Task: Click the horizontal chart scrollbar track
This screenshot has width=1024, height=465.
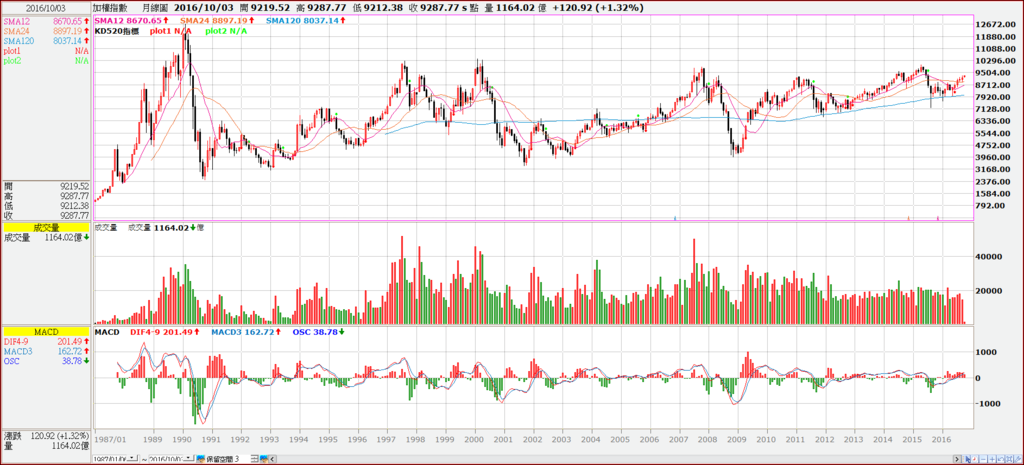Action: [x=614, y=459]
